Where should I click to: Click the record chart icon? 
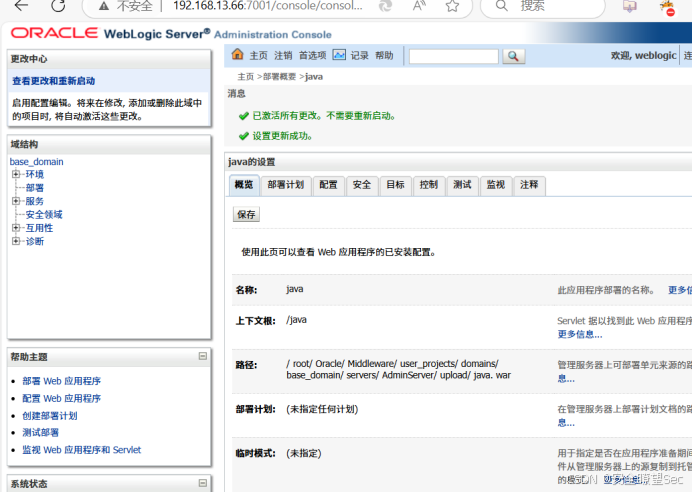point(339,55)
